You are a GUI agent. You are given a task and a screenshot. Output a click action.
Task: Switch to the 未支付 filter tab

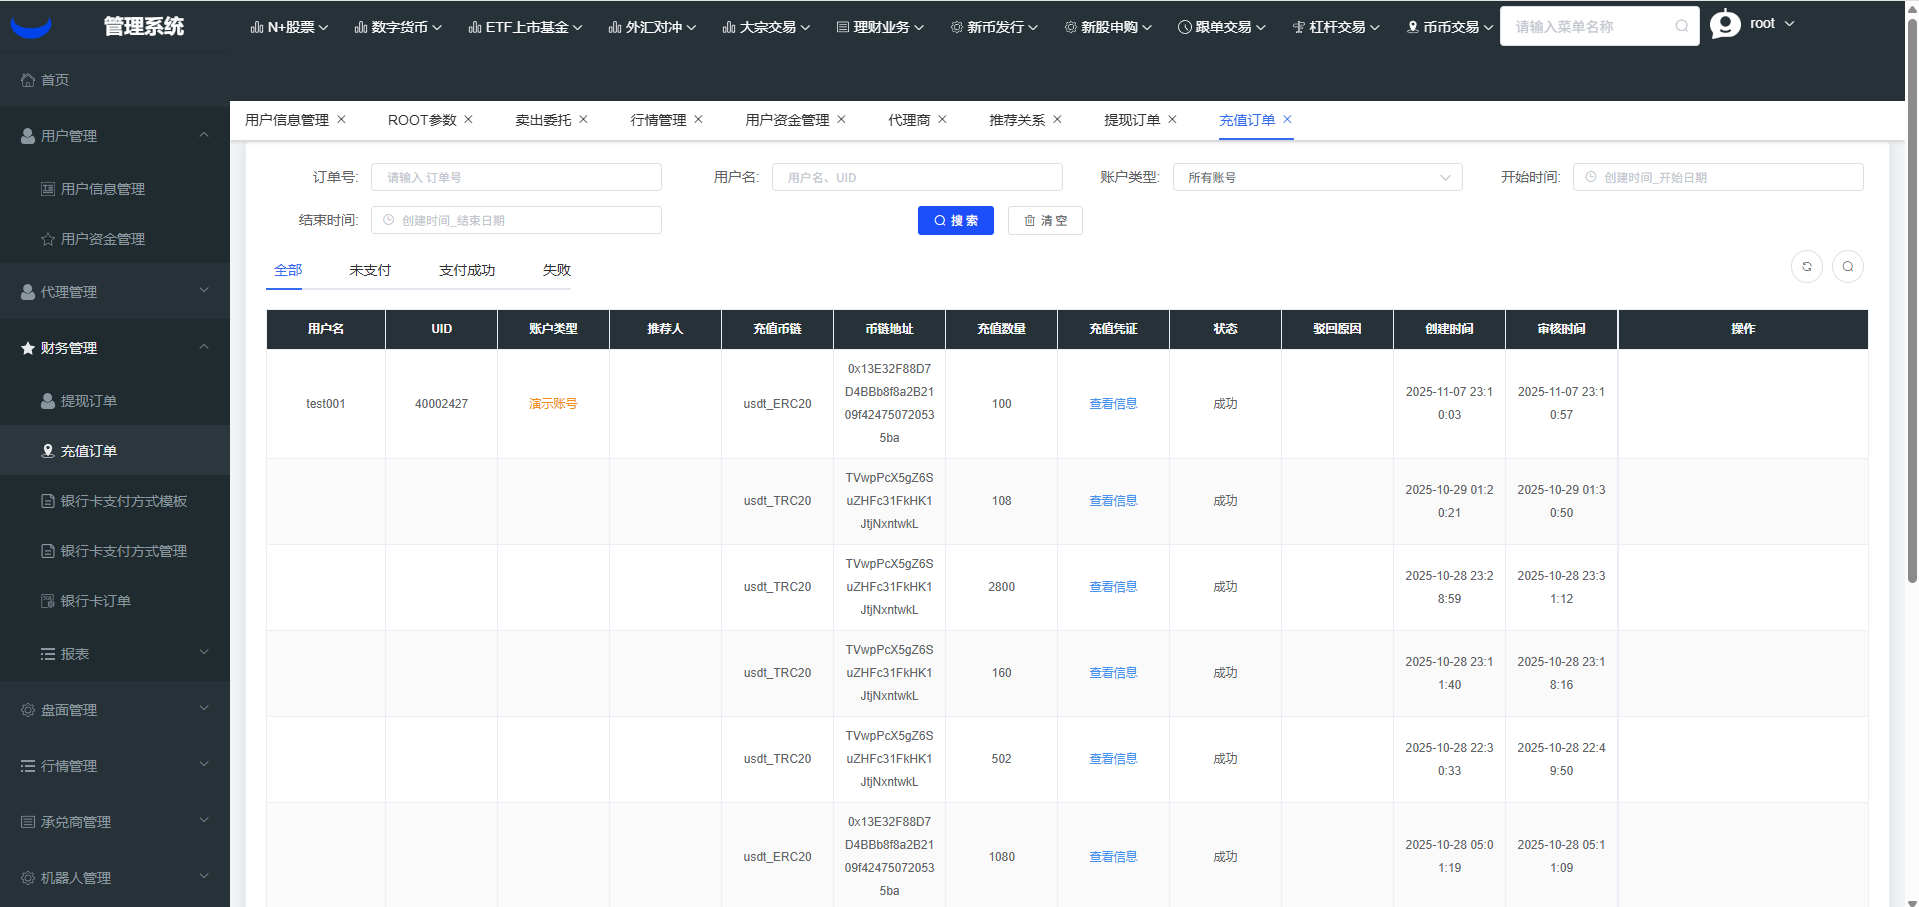[370, 270]
